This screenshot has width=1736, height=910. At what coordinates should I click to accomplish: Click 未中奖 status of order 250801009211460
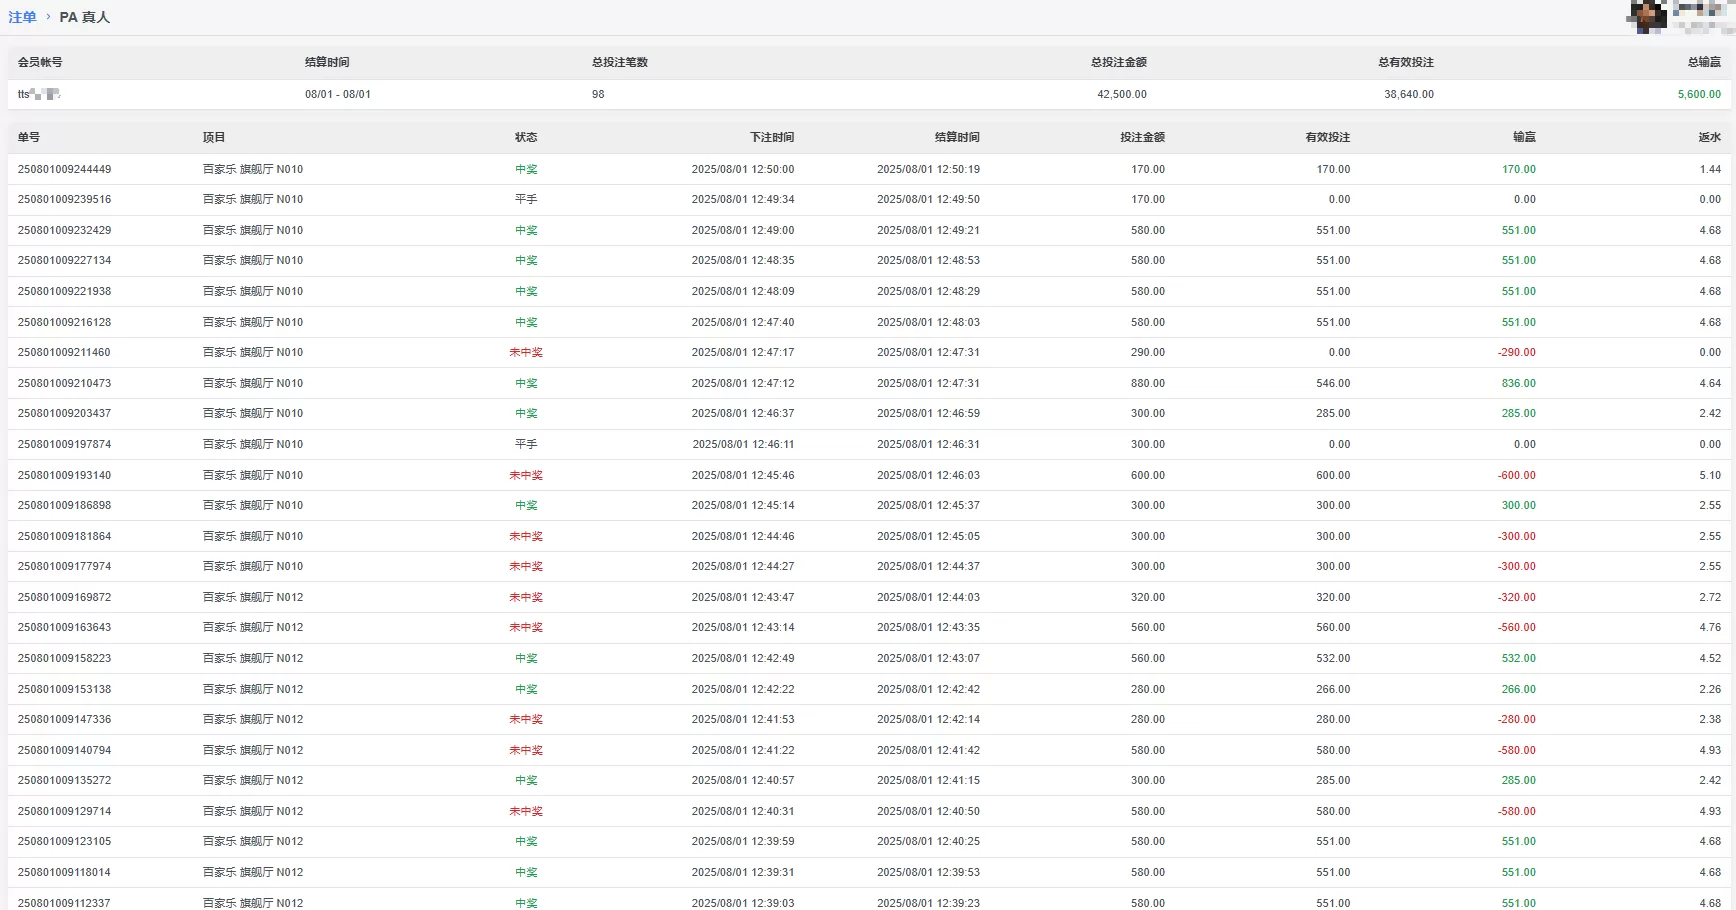(x=526, y=352)
